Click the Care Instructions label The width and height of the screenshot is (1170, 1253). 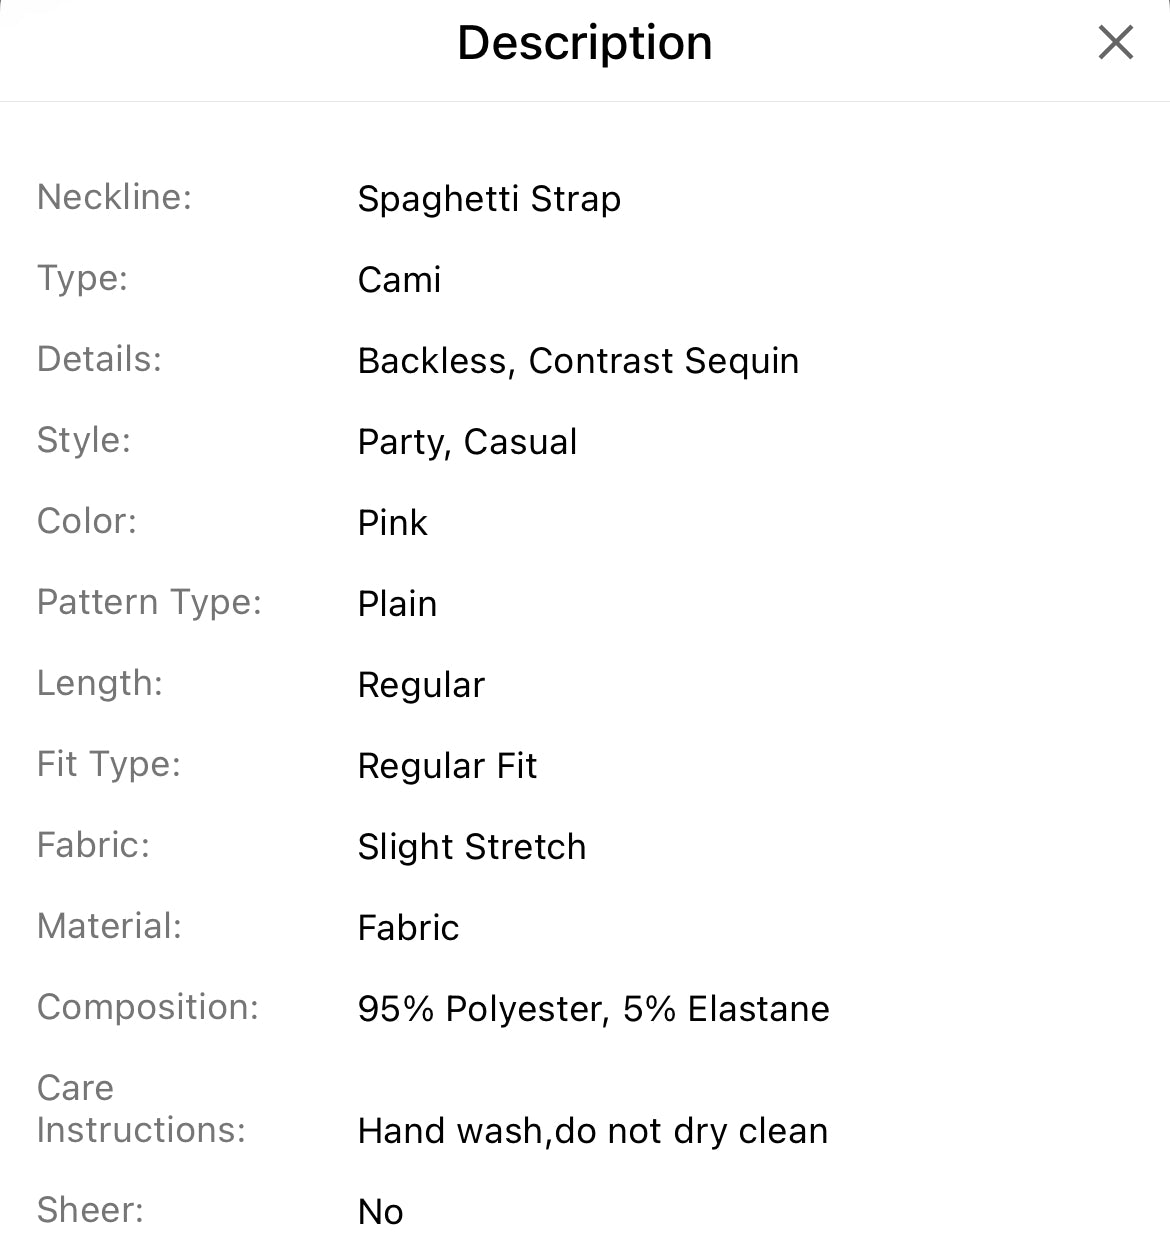tap(141, 1109)
